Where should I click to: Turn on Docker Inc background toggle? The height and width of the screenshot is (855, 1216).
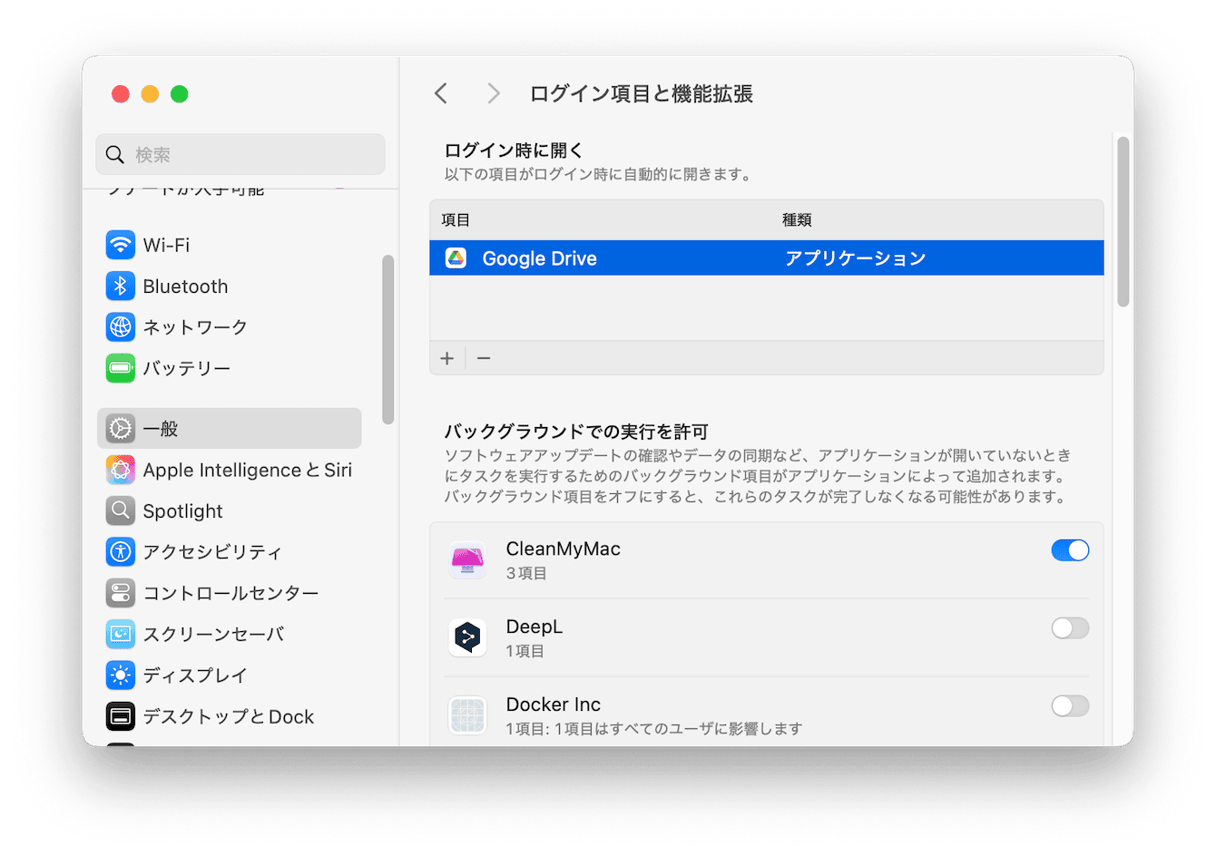tap(1069, 706)
